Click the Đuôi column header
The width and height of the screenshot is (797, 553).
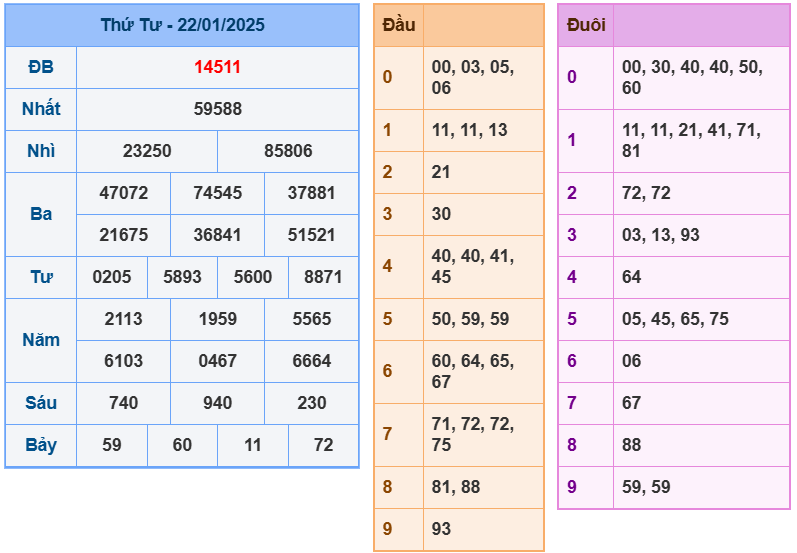click(x=586, y=25)
